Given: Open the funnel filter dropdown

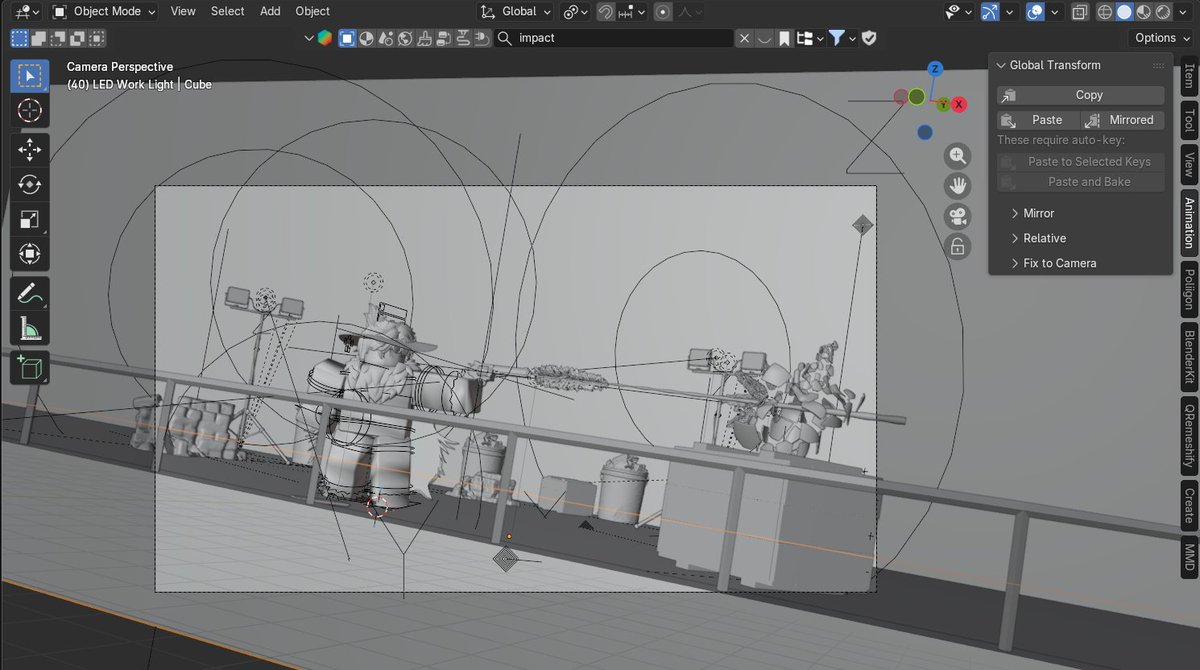Looking at the screenshot, I should 842,38.
